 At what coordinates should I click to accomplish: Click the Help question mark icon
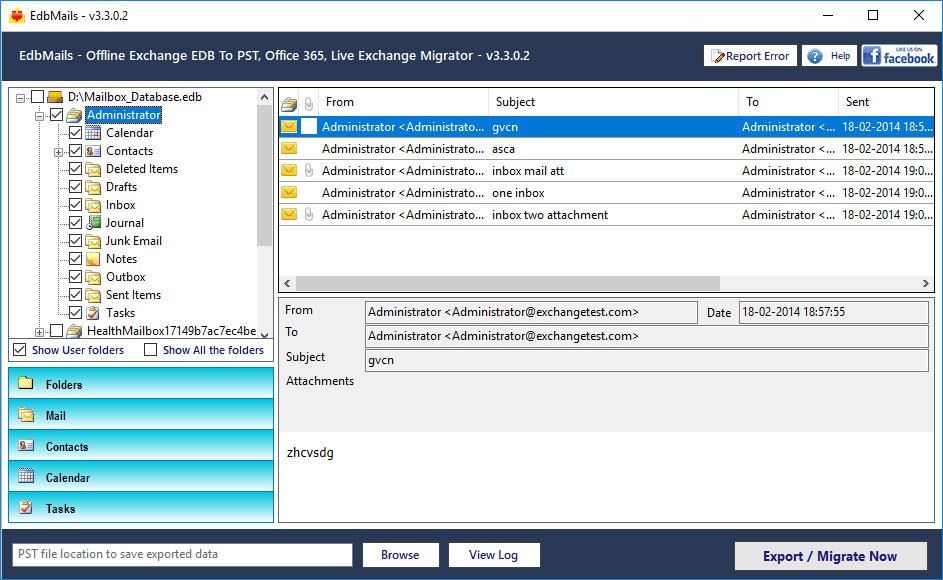(814, 56)
